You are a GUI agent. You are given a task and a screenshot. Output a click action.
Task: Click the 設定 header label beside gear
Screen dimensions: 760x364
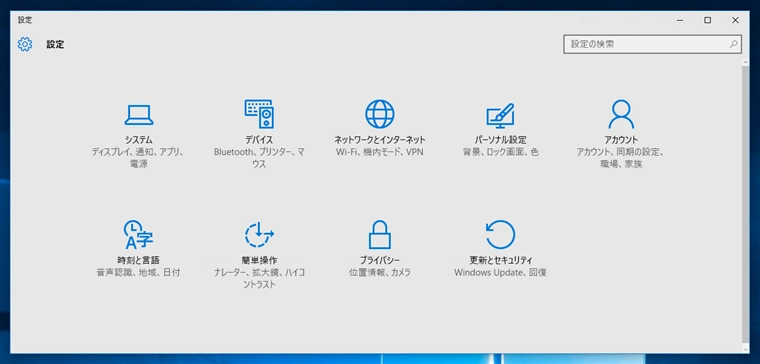[x=55, y=45]
